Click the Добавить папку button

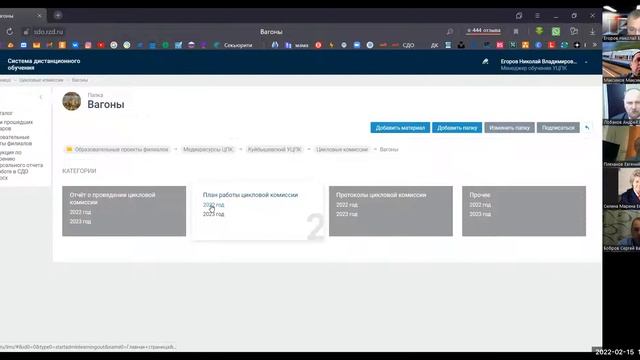457,128
